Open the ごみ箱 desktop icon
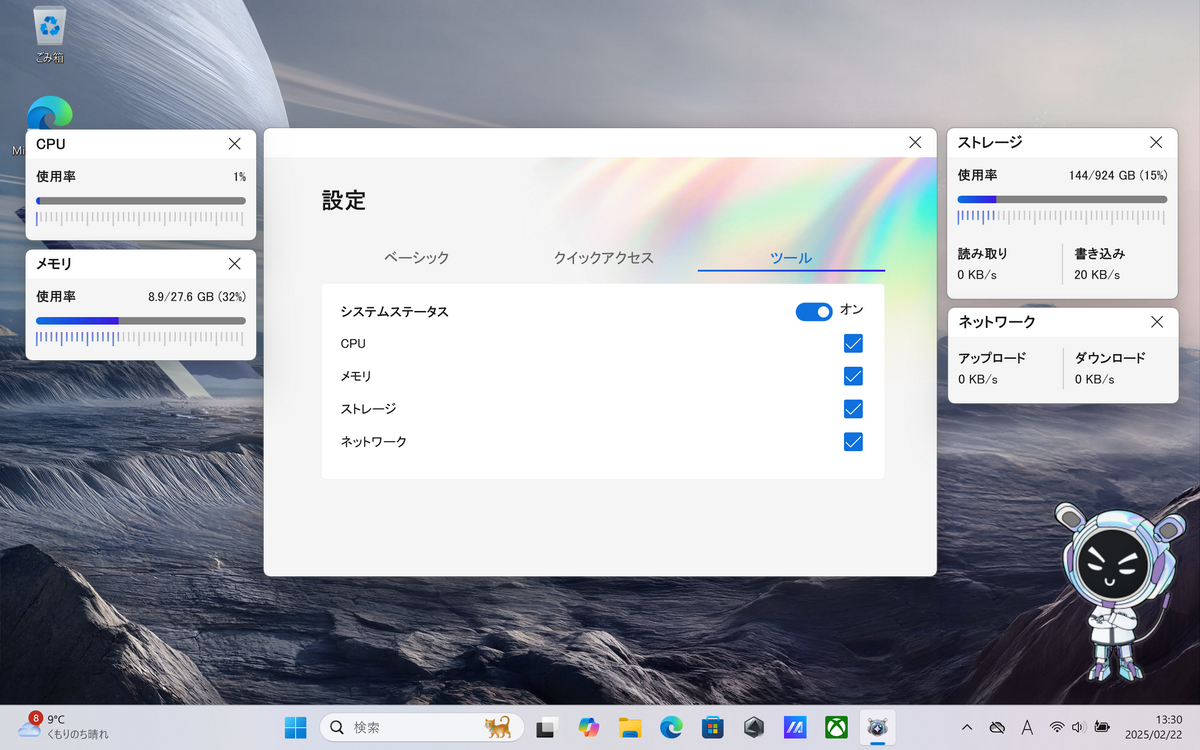 click(x=49, y=35)
